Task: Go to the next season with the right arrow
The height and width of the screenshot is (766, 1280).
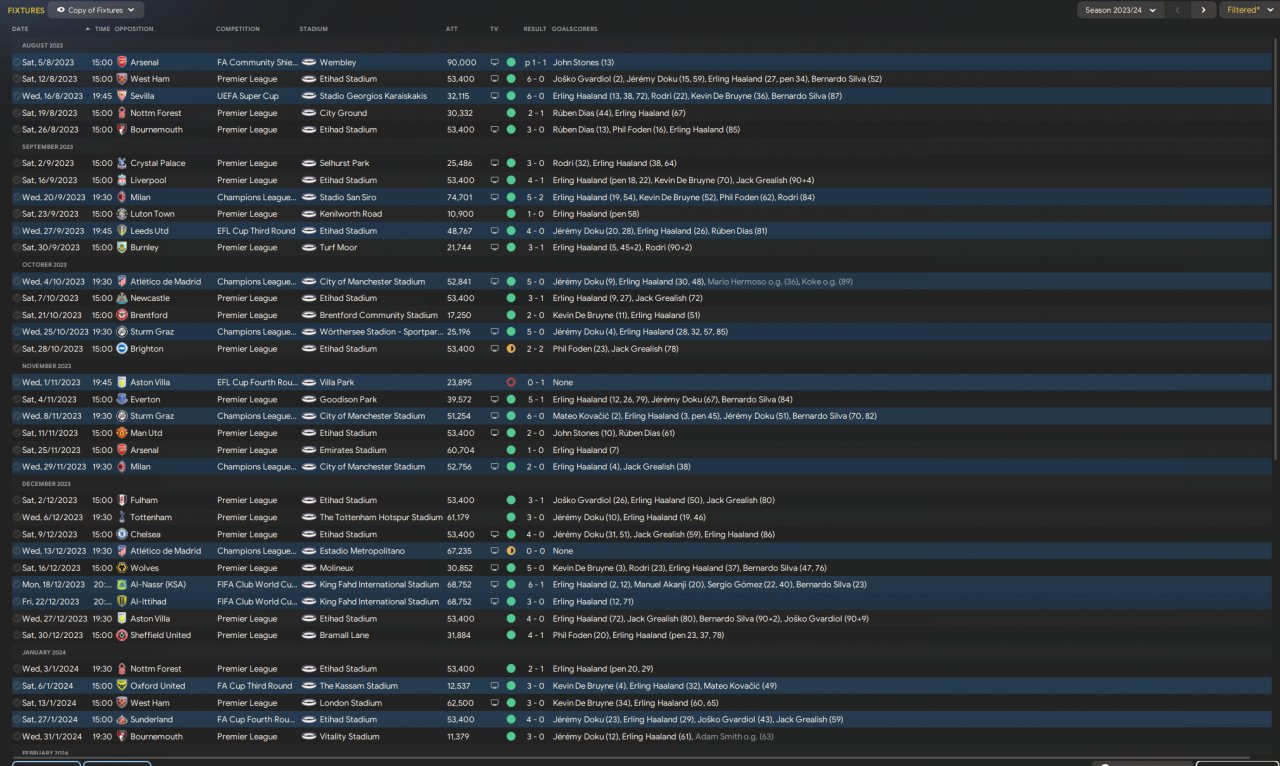Action: coord(1203,10)
